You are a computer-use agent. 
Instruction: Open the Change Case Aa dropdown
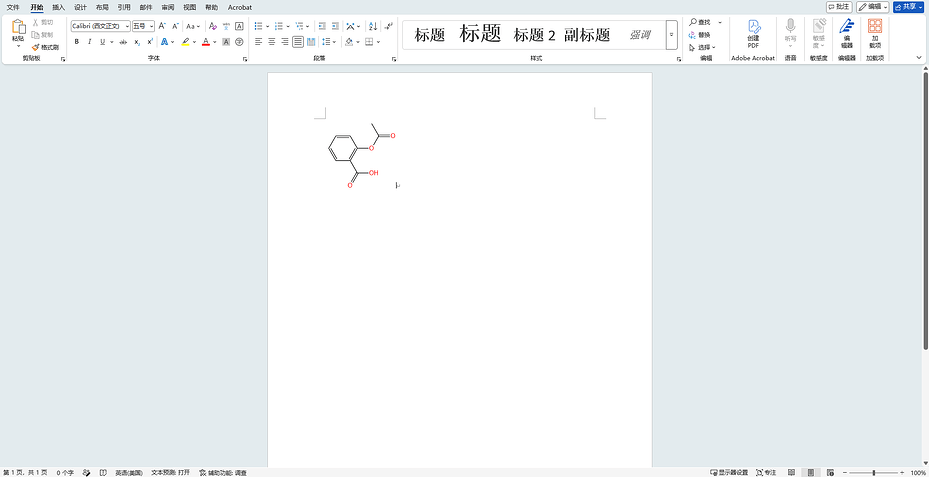point(193,26)
